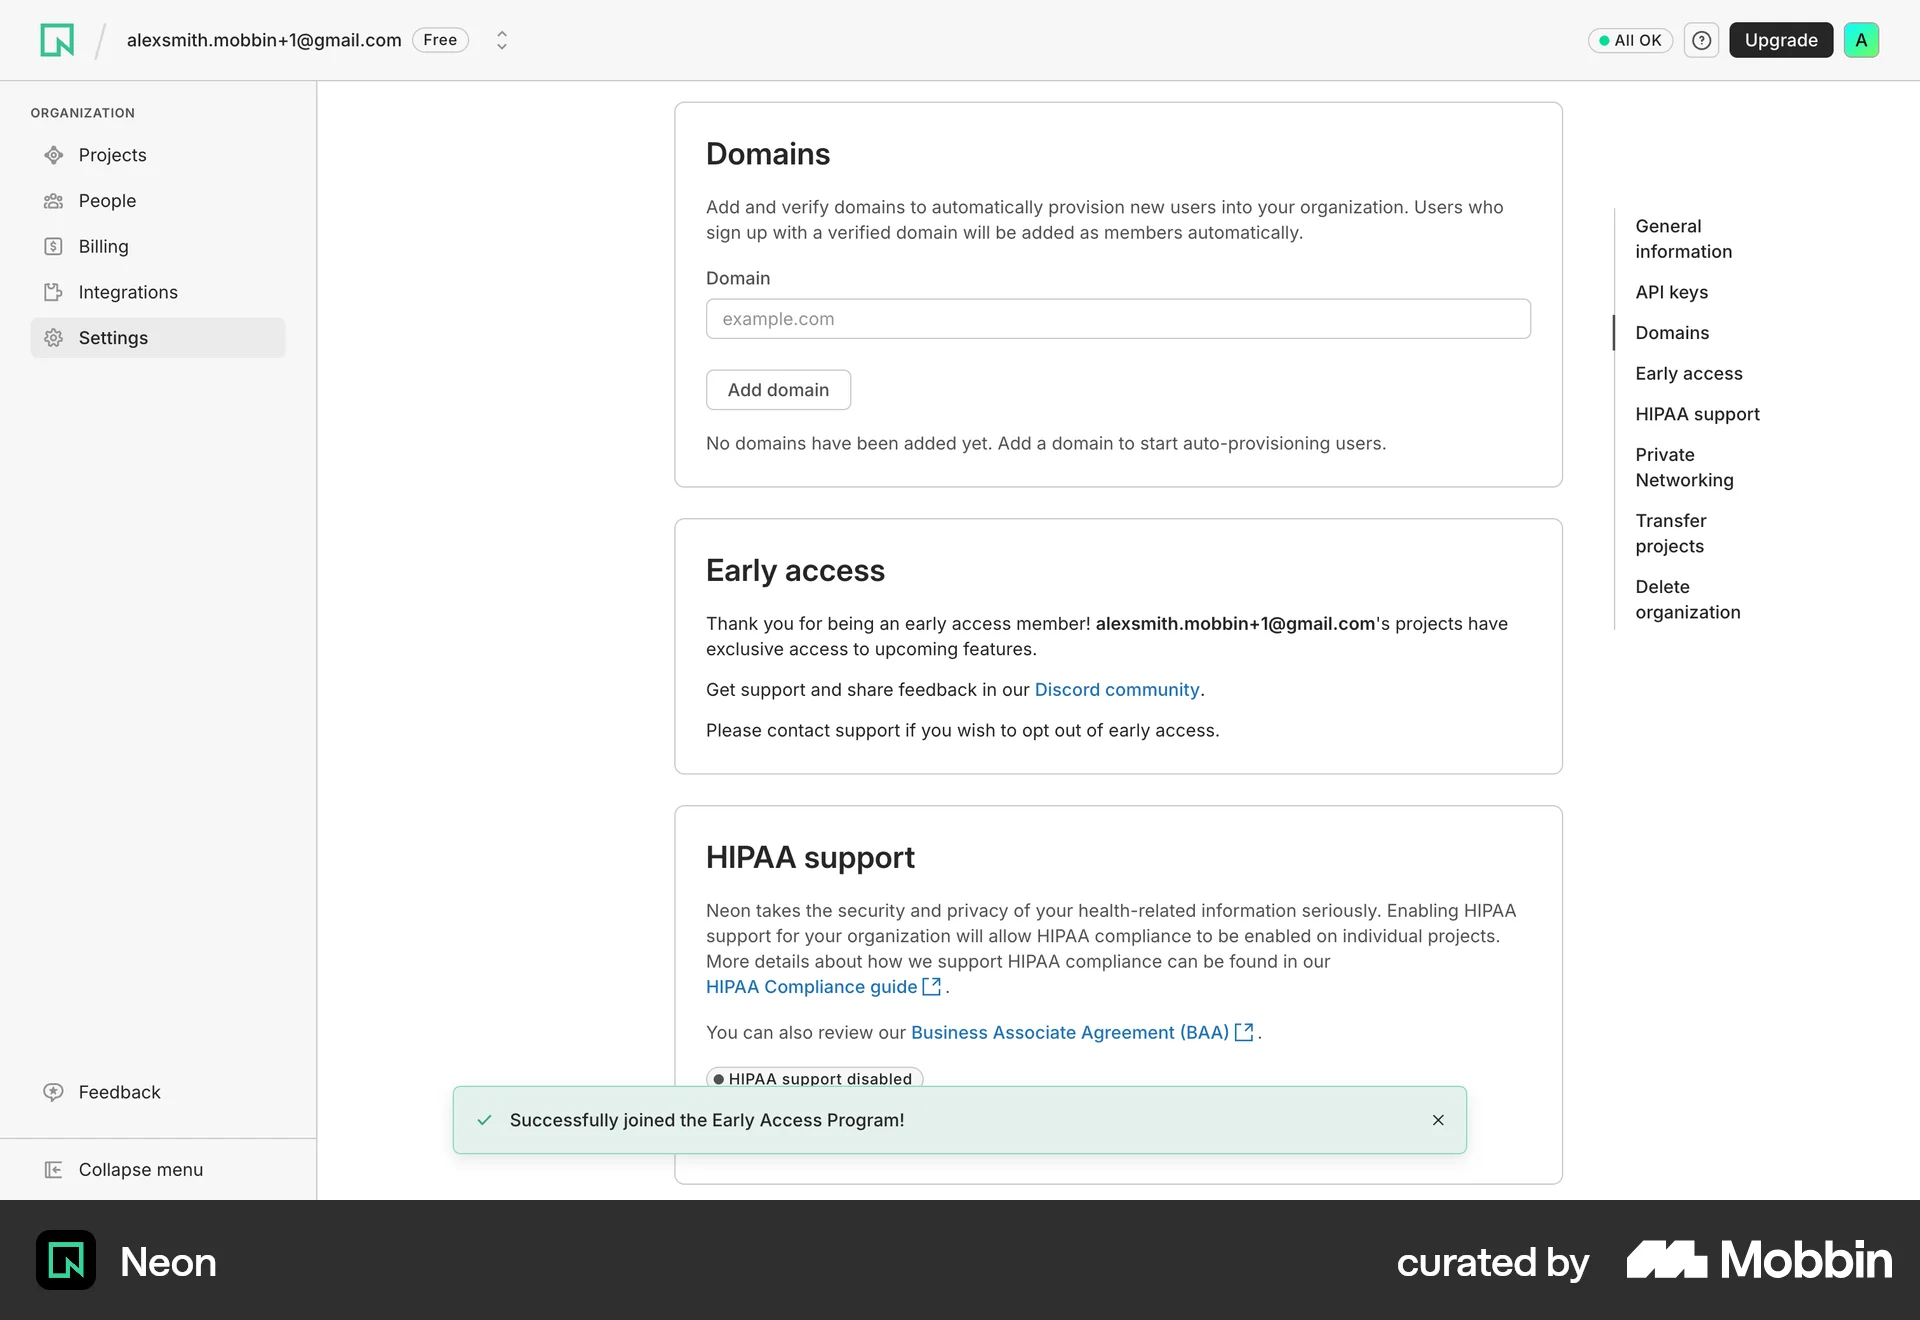1920x1320 pixels.
Task: Jump to HIPAA support section in outline
Action: (x=1697, y=414)
